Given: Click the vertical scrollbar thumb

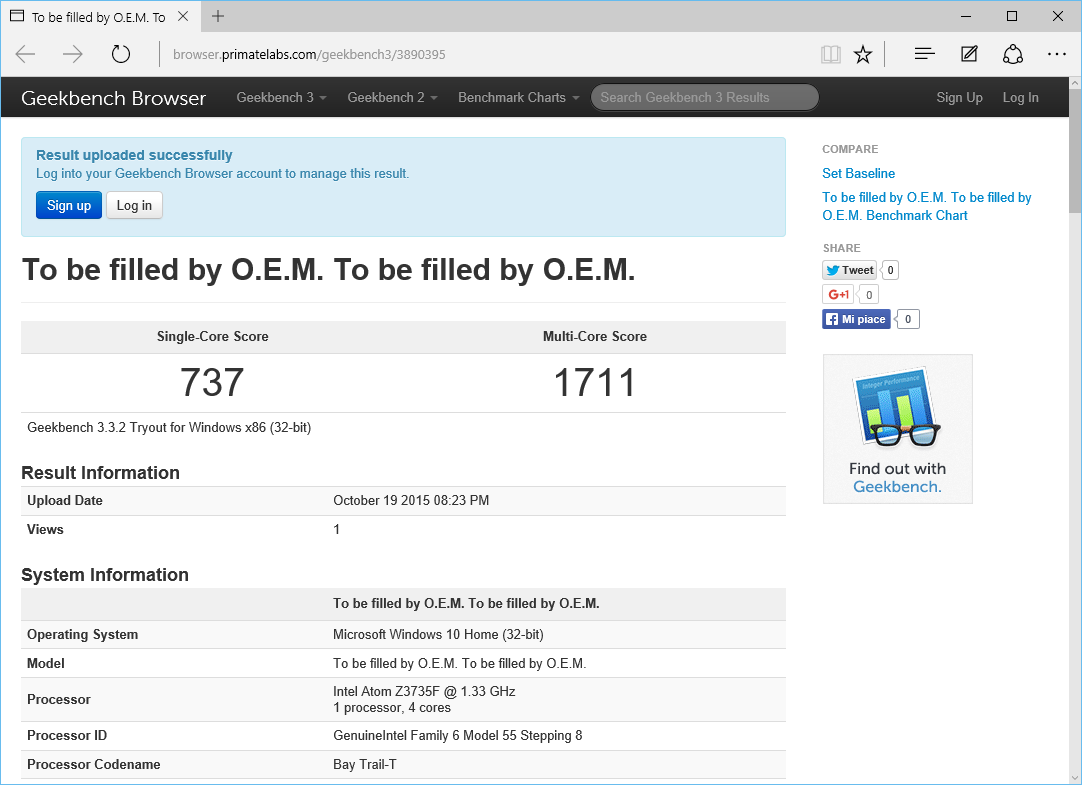Looking at the screenshot, I should (1075, 152).
